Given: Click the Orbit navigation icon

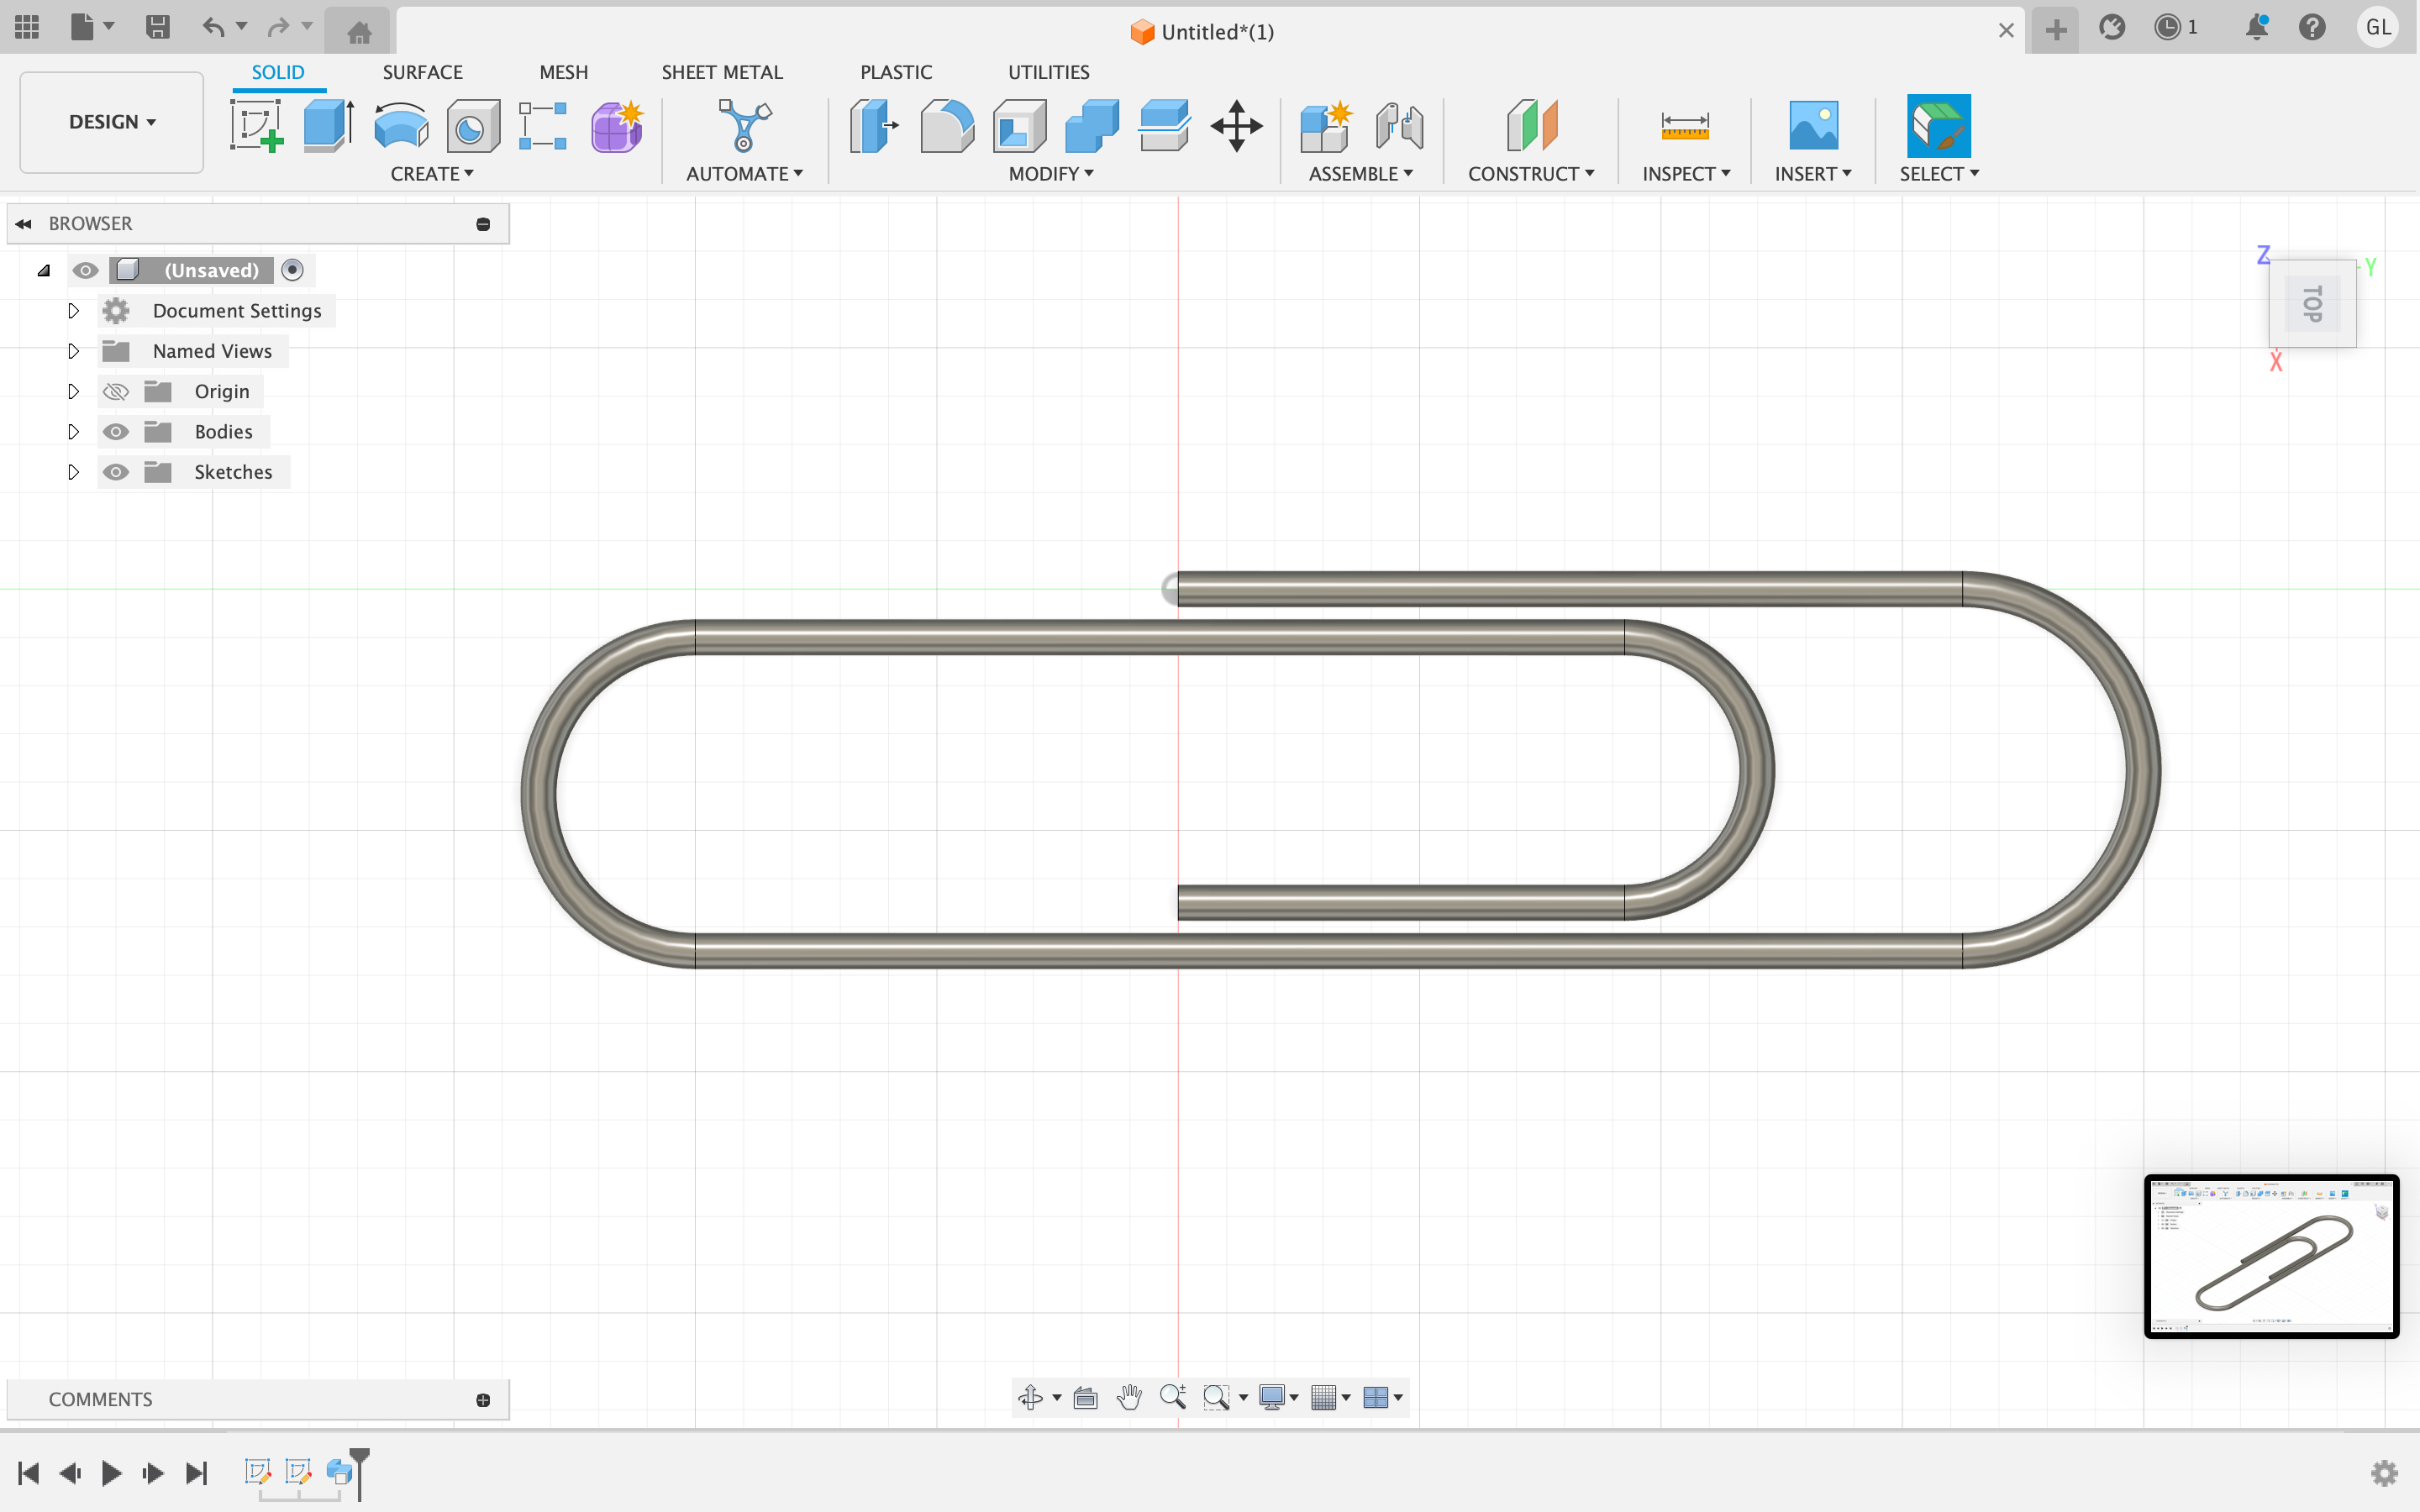Looking at the screenshot, I should click(1030, 1397).
